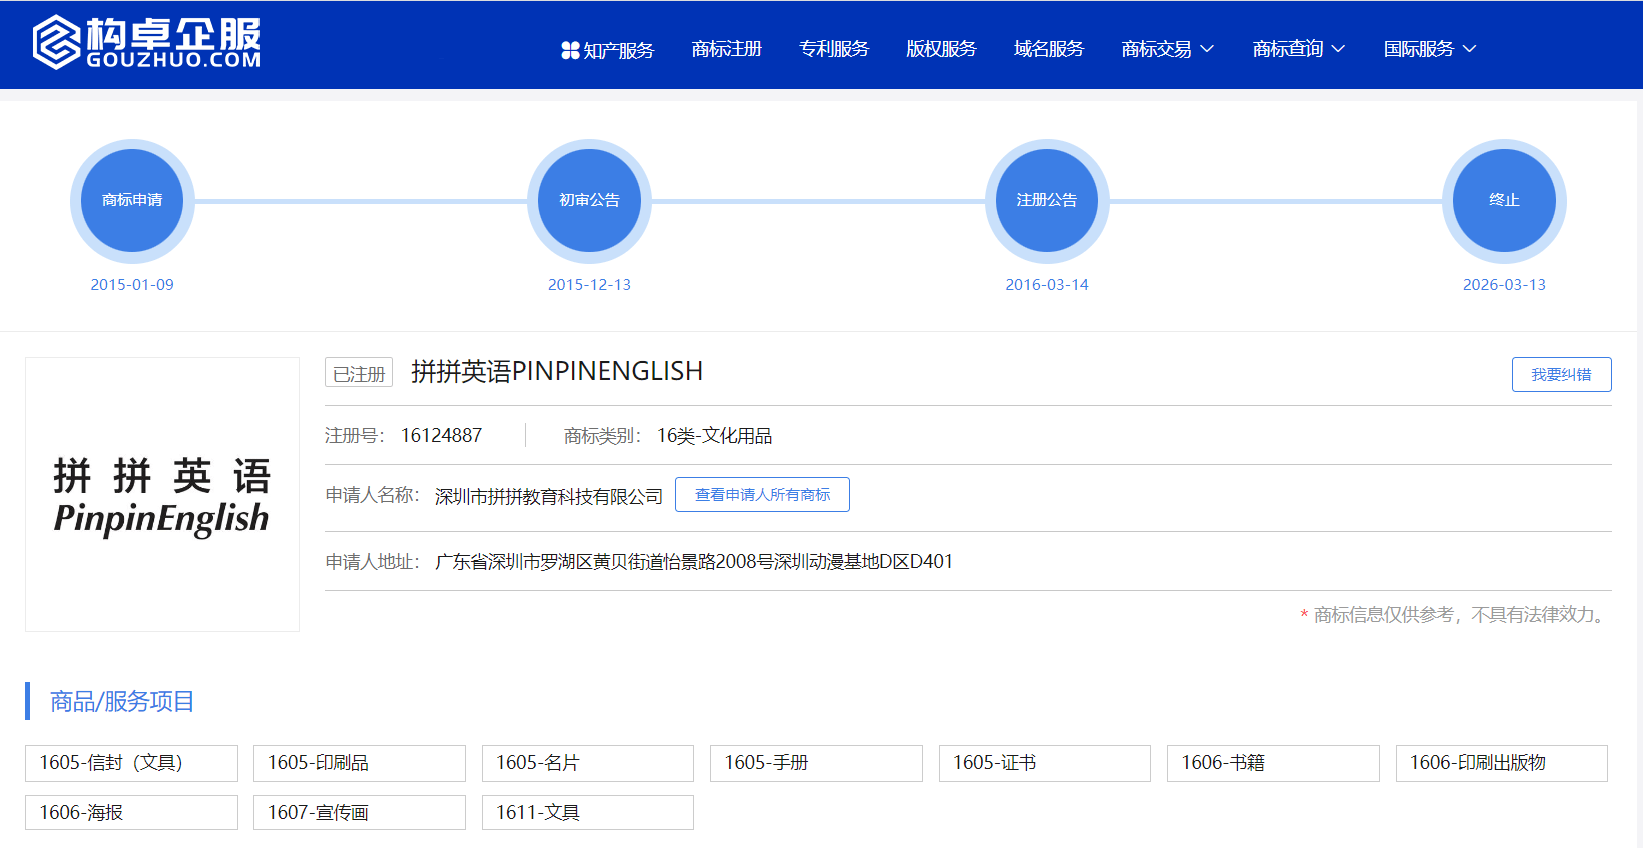Viewport: 1643px width, 848px height.
Task: Open the 域名服务 menu item
Action: click(x=1049, y=49)
